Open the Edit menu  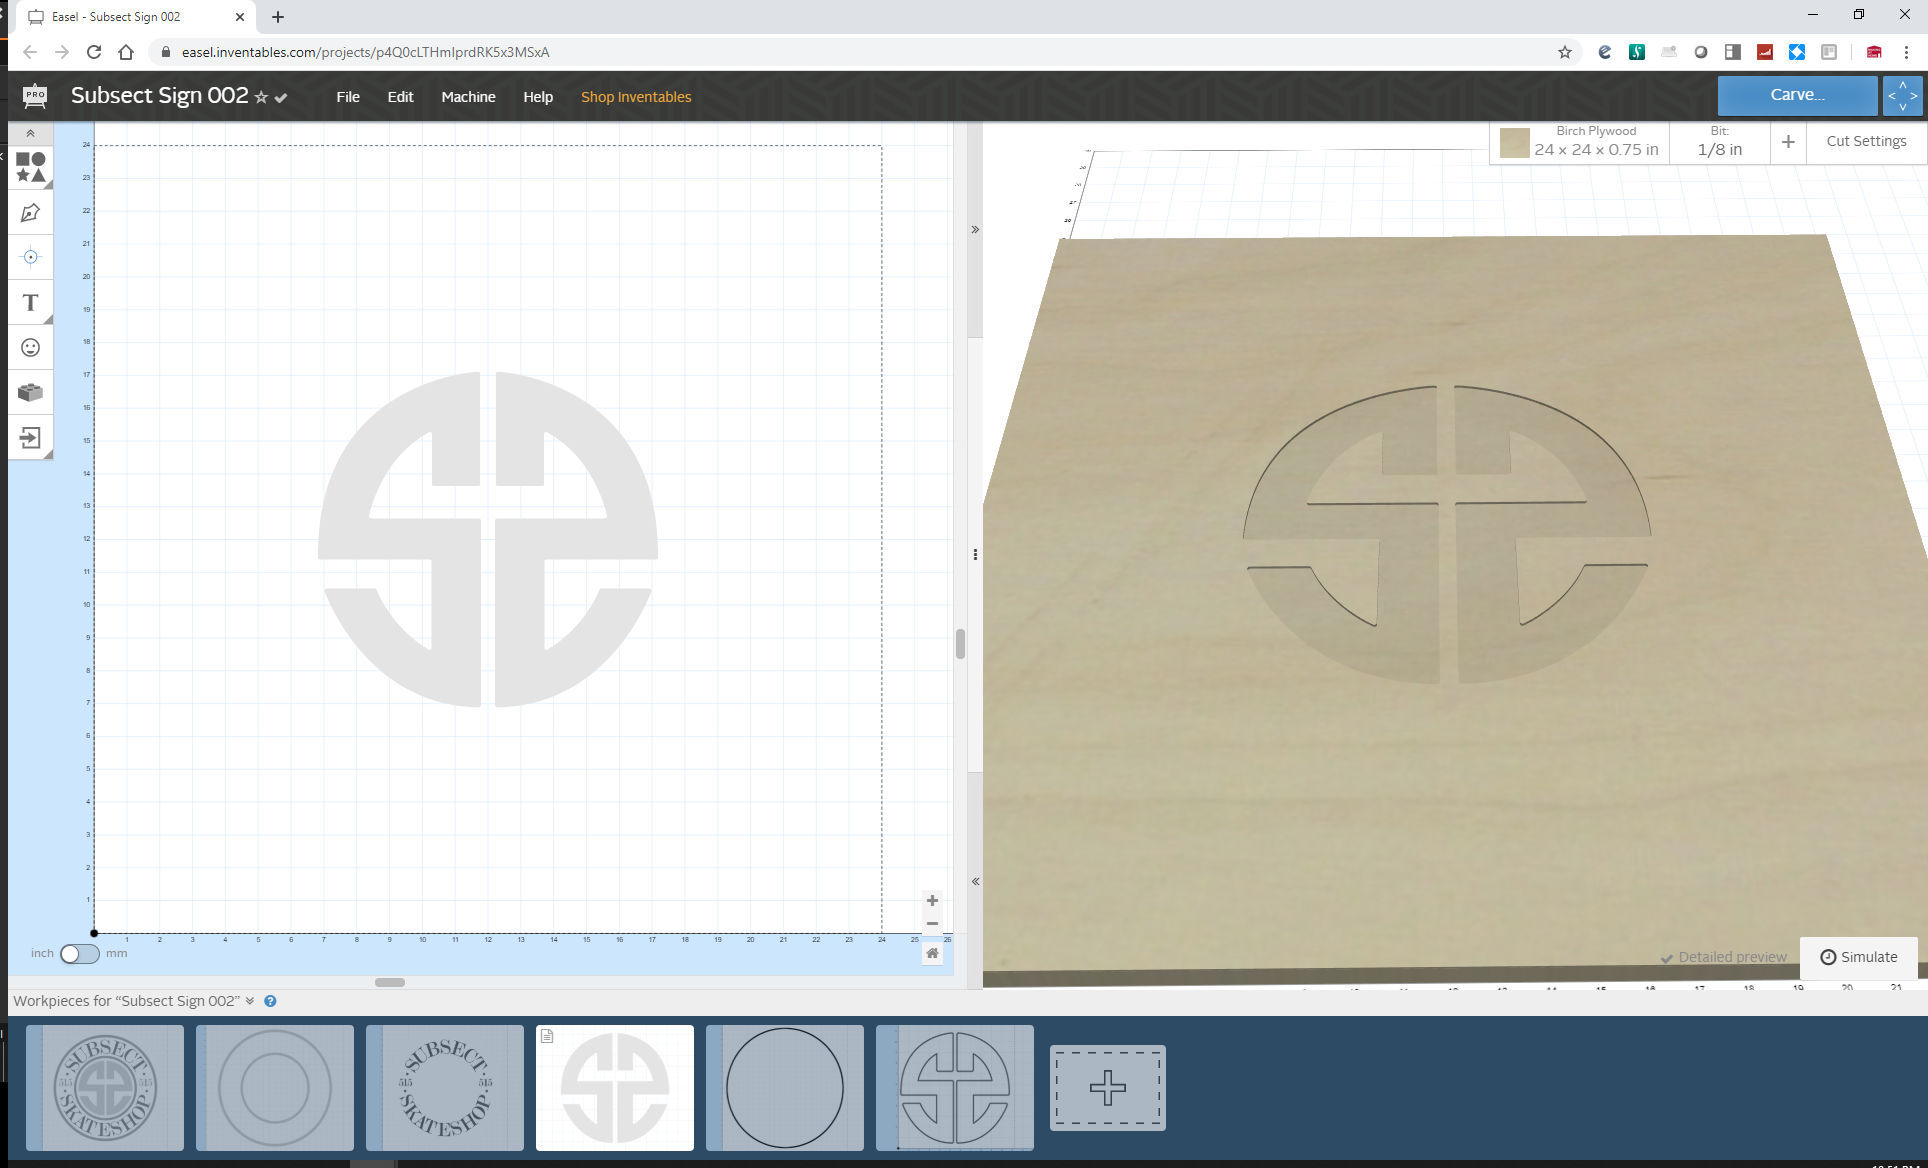click(x=400, y=97)
